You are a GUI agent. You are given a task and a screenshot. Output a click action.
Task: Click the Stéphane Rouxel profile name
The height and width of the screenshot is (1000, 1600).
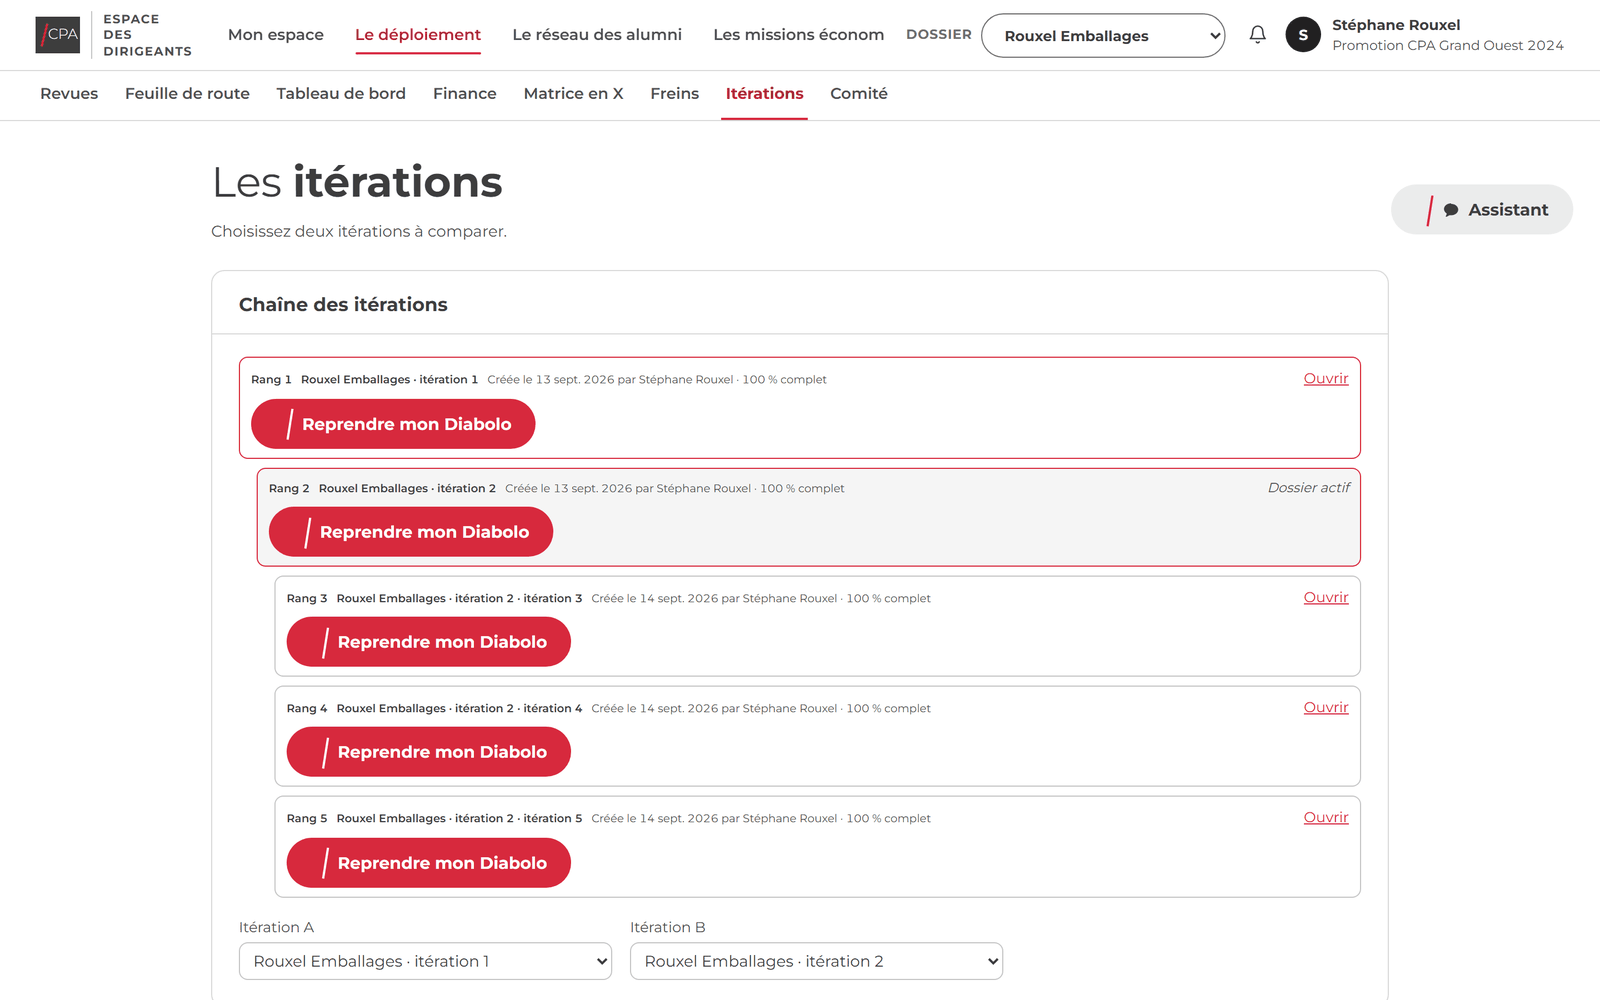coord(1396,25)
